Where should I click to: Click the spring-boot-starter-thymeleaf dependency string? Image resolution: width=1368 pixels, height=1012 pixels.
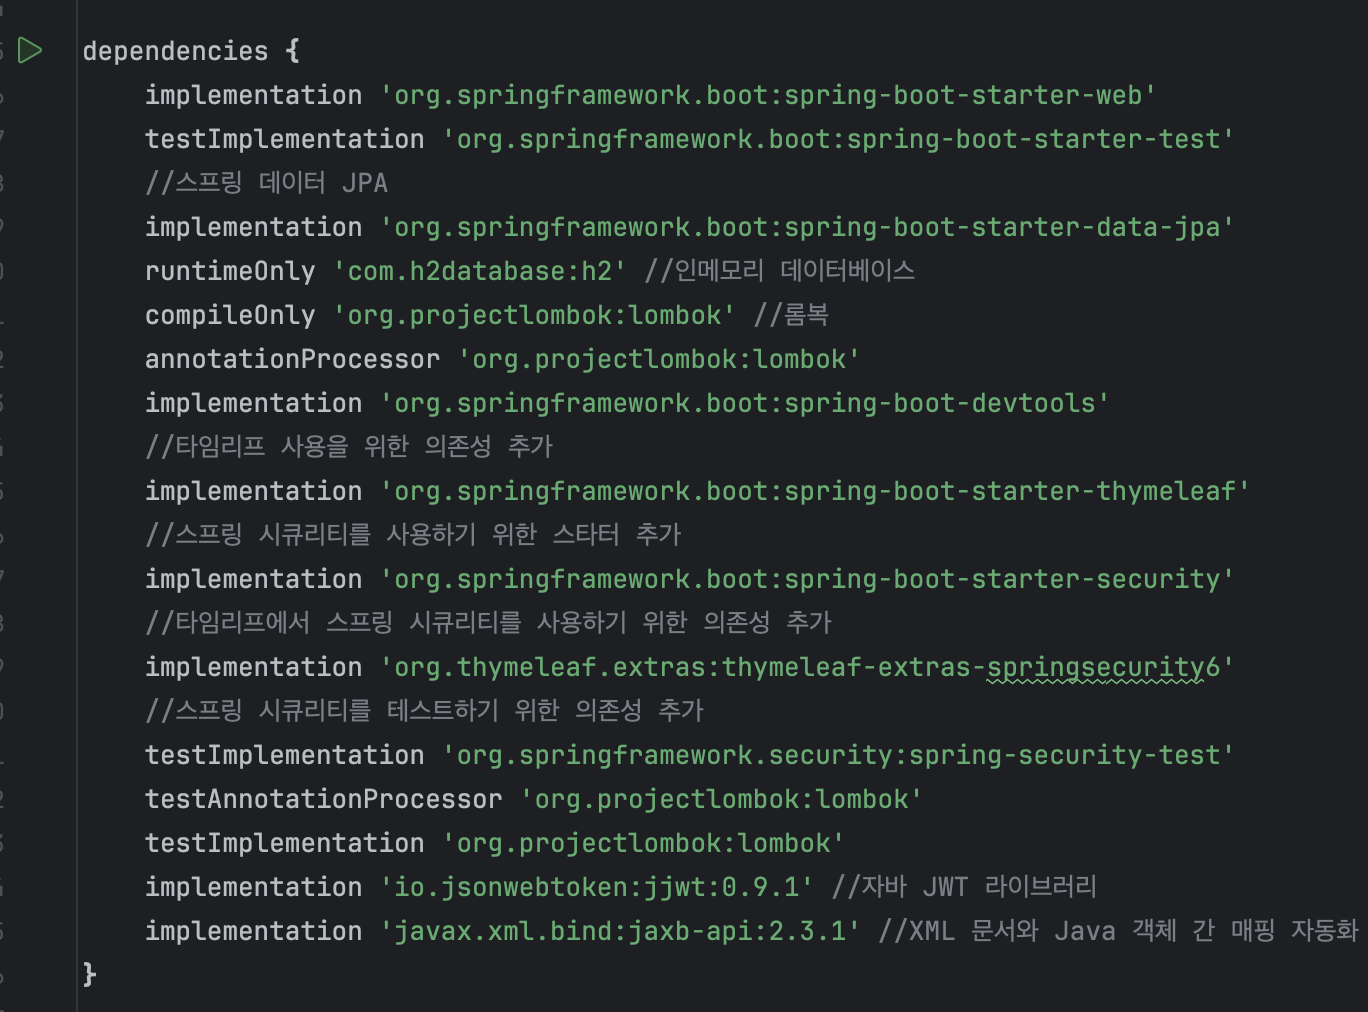pyautogui.click(x=815, y=491)
